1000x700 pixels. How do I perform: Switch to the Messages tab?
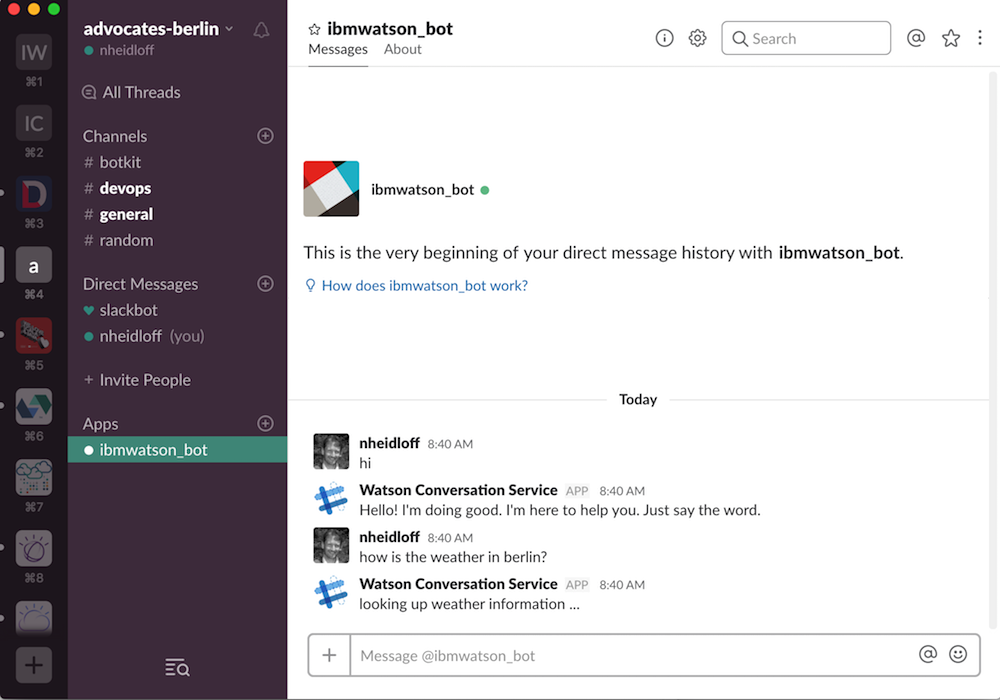tap(338, 49)
